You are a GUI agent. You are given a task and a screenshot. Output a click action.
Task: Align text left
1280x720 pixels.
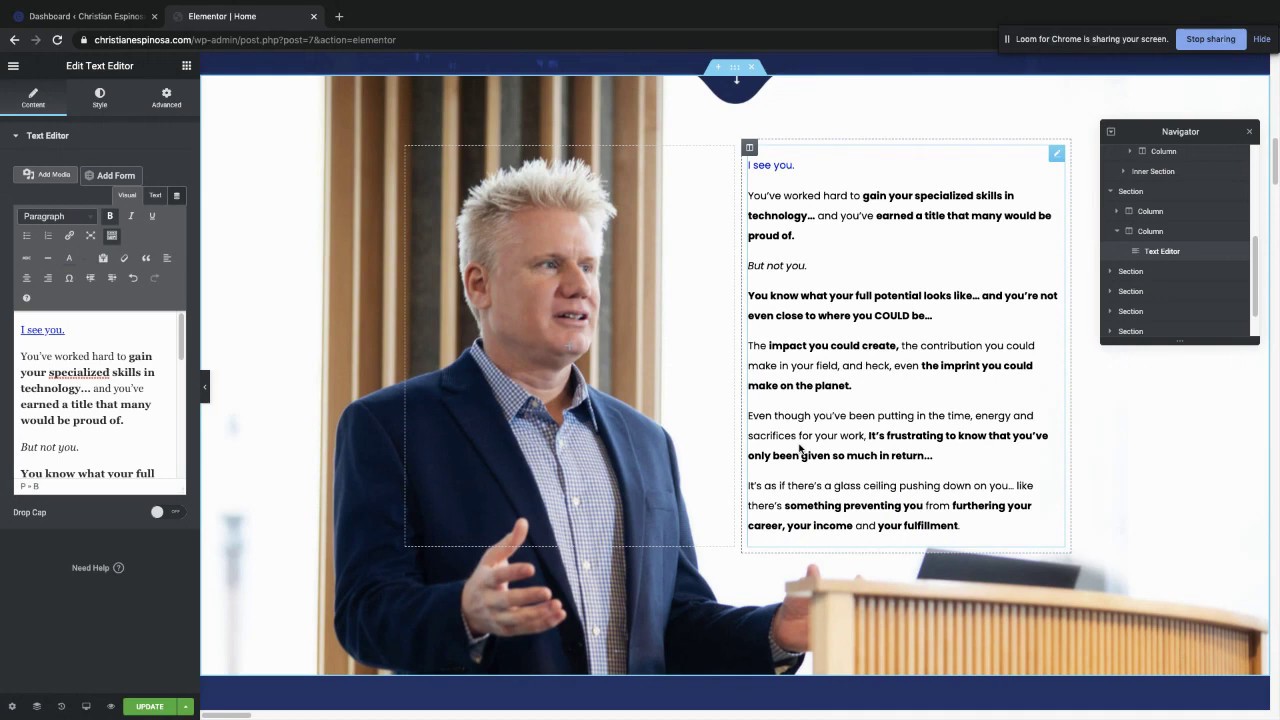(167, 258)
